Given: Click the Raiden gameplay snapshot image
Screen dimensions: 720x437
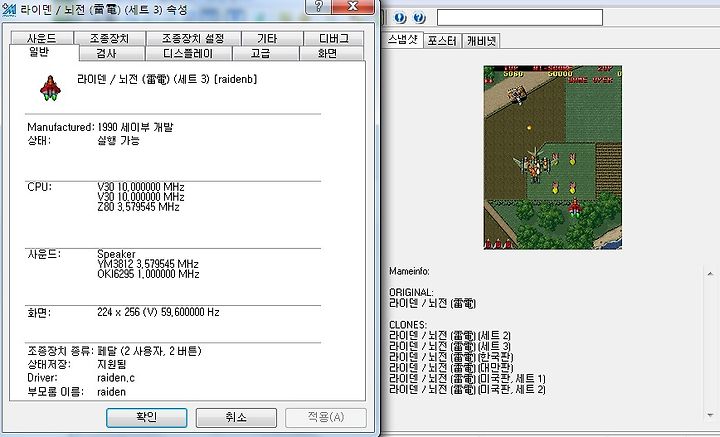Looking at the screenshot, I should tap(552, 157).
